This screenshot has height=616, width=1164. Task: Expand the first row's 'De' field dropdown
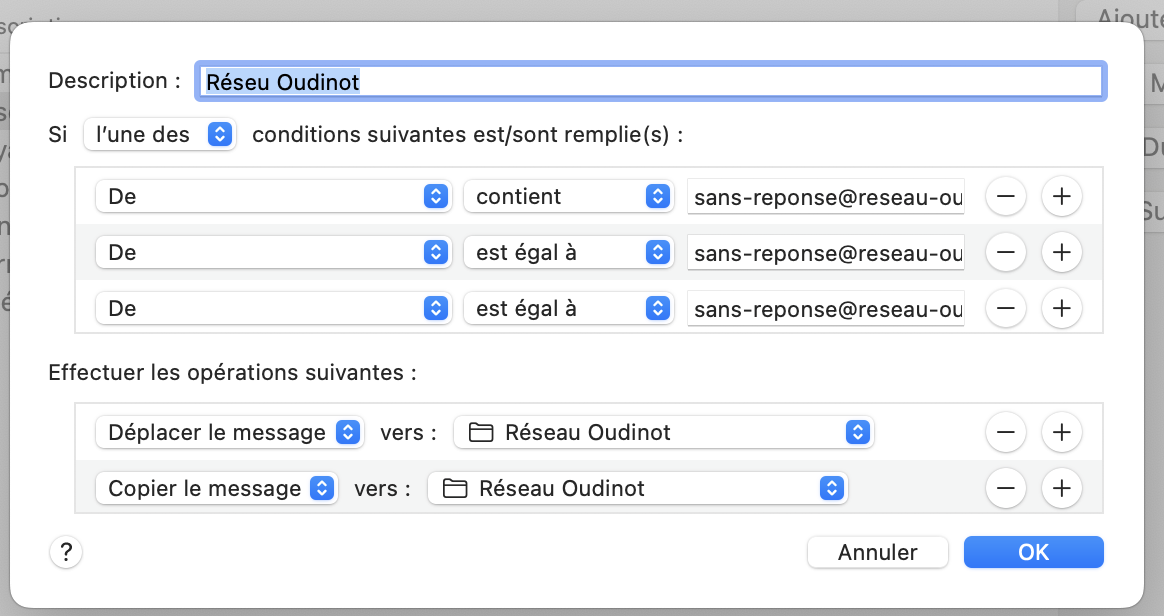[x=270, y=197]
